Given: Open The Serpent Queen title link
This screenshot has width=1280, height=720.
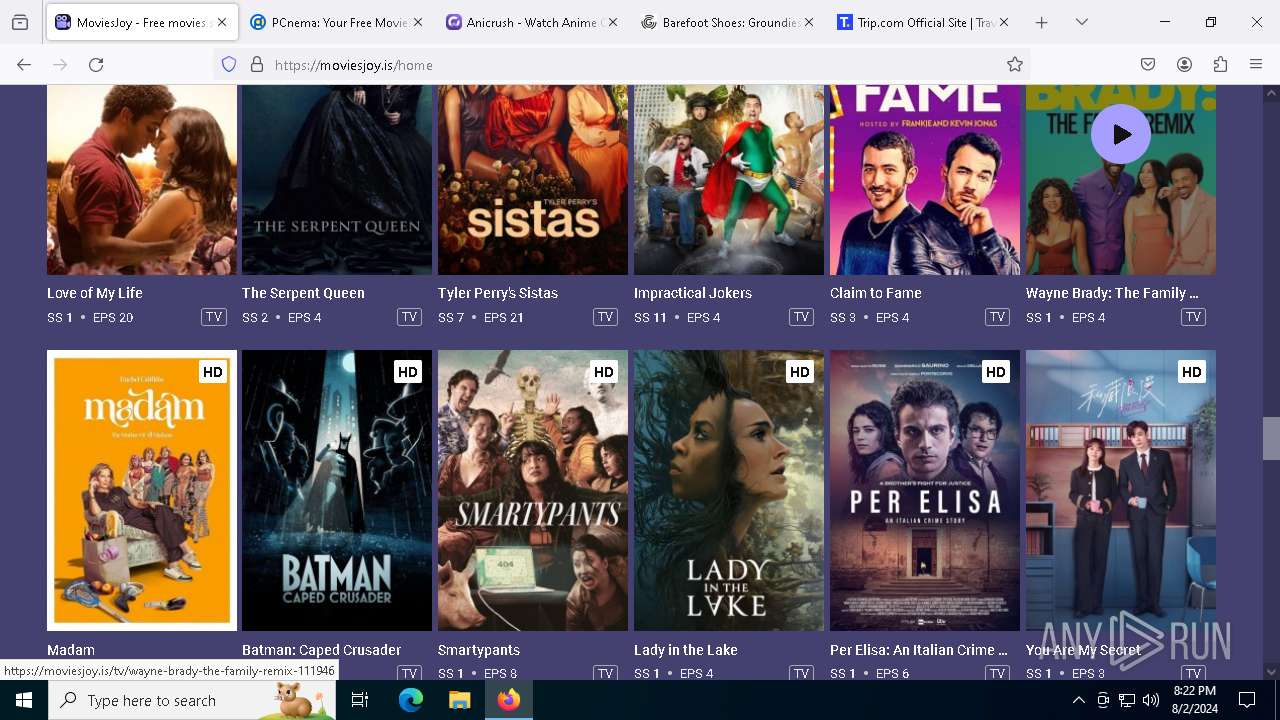Looking at the screenshot, I should coord(303,293).
